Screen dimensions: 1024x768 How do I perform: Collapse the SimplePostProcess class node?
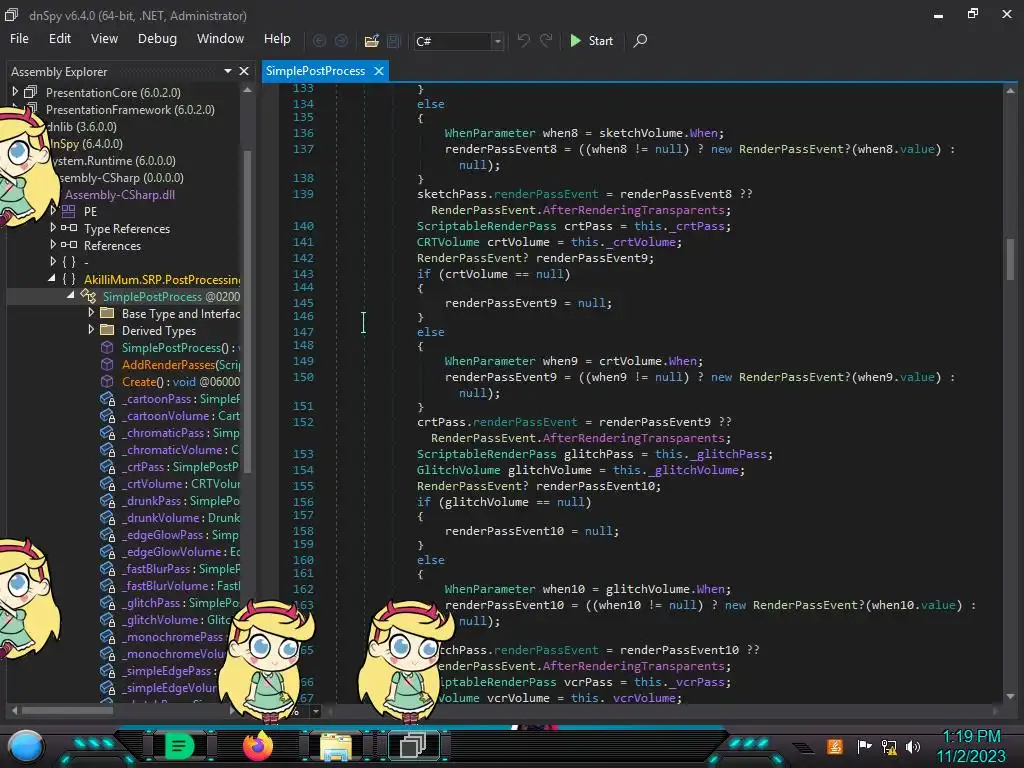tap(71, 296)
